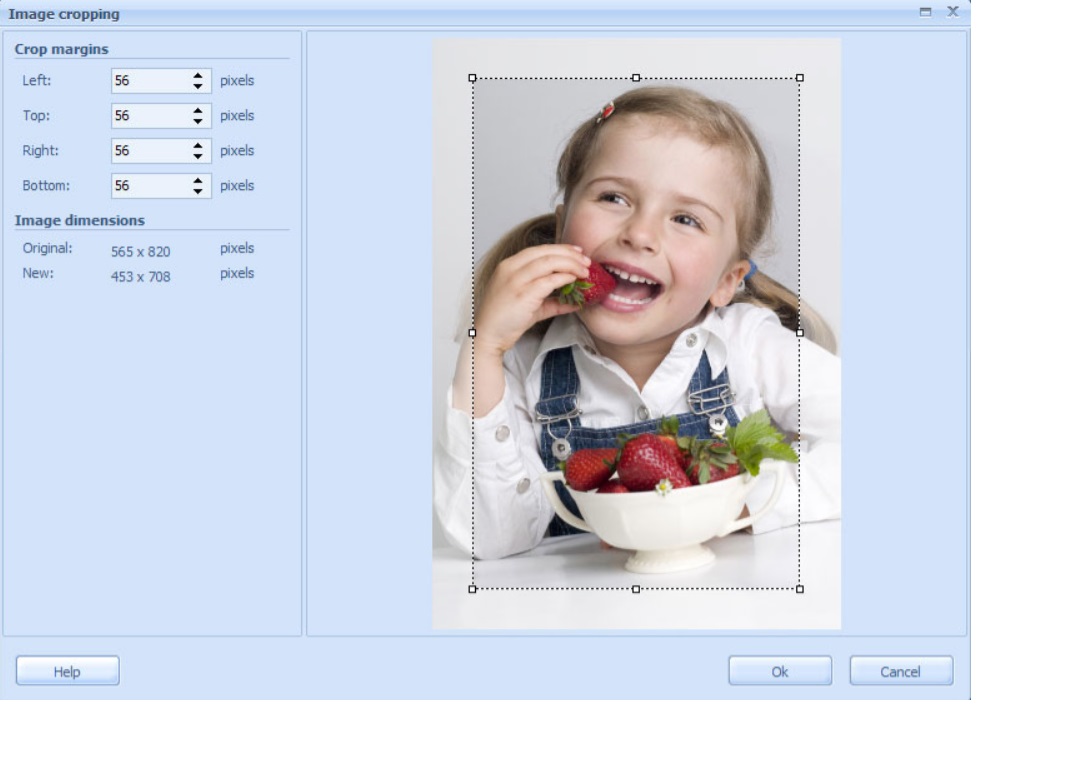
Task: Click the right-middle crop handle
Action: [799, 333]
